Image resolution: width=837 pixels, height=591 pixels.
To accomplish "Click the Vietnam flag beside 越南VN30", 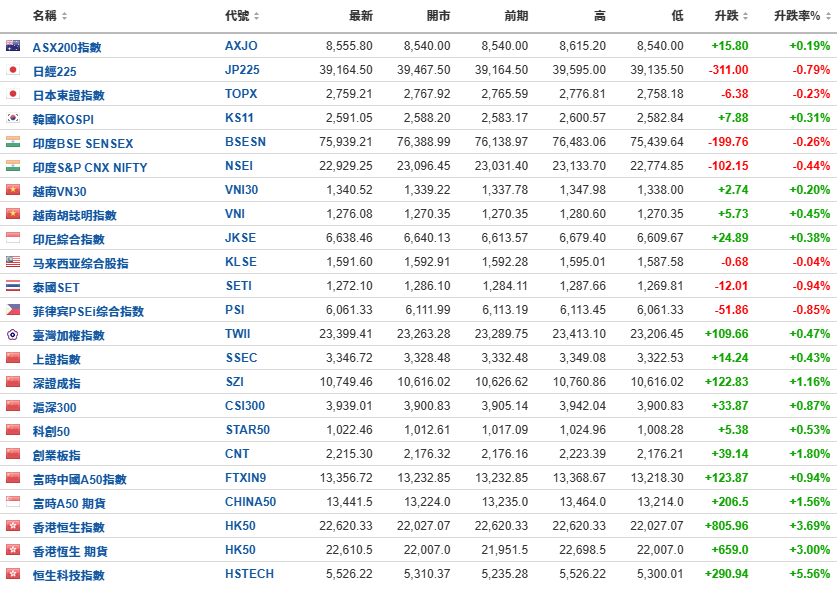I will (x=13, y=190).
